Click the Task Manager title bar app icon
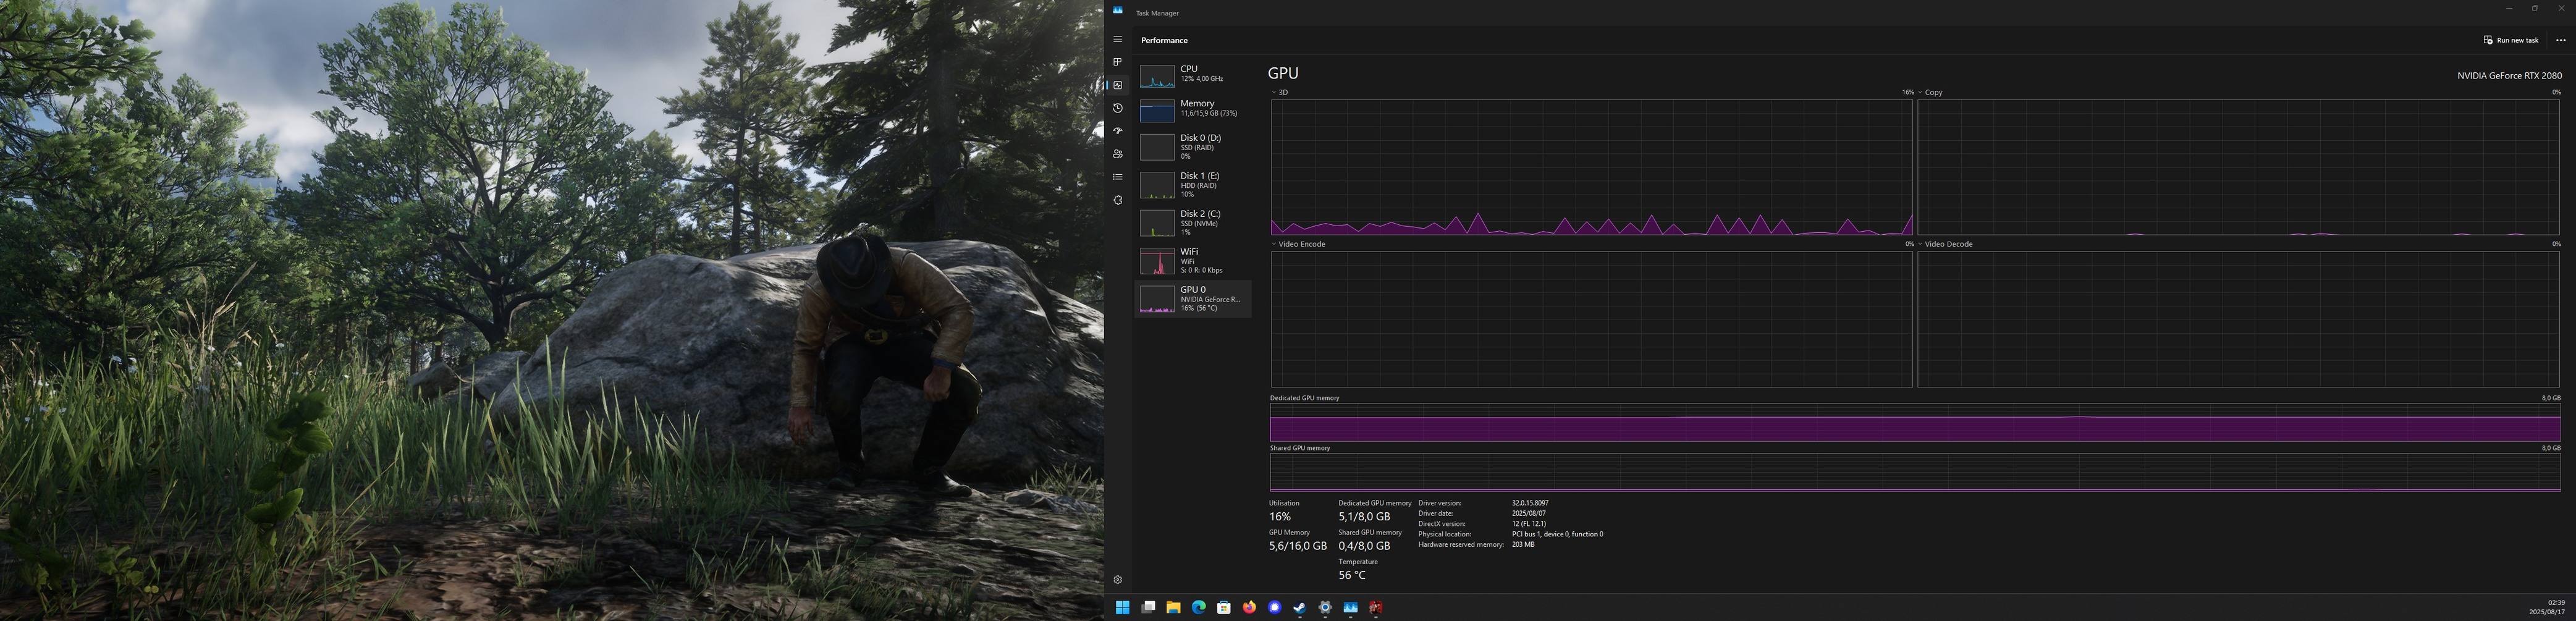Viewport: 2576px width, 621px height. 1117,11
